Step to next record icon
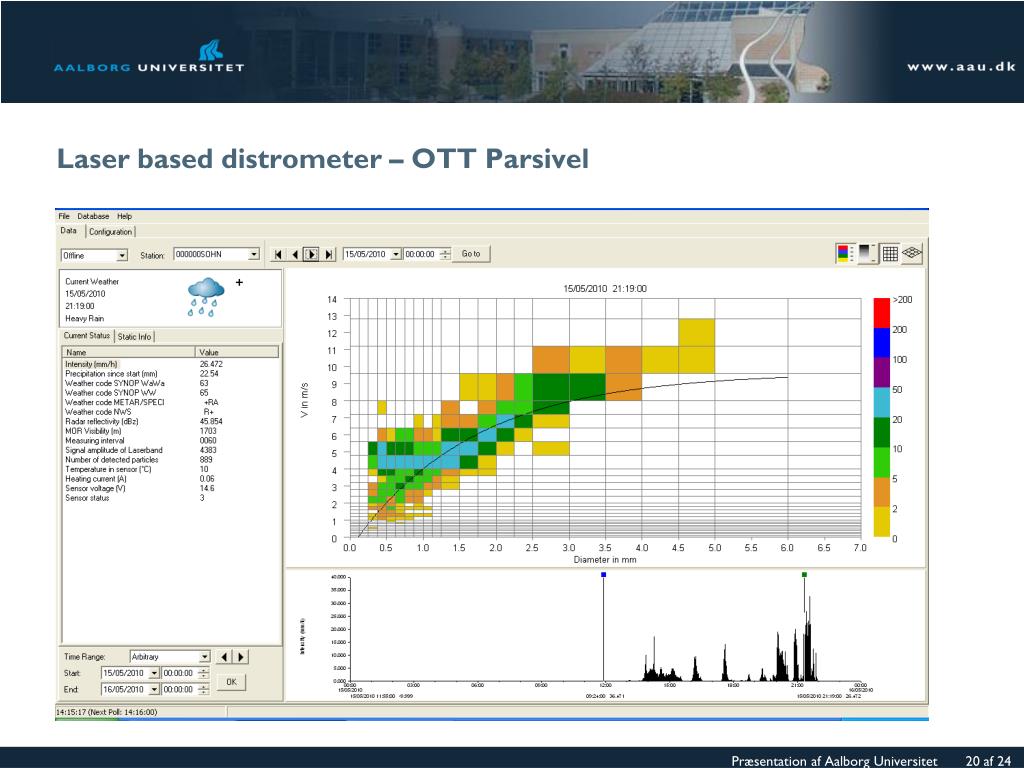 pyautogui.click(x=312, y=255)
